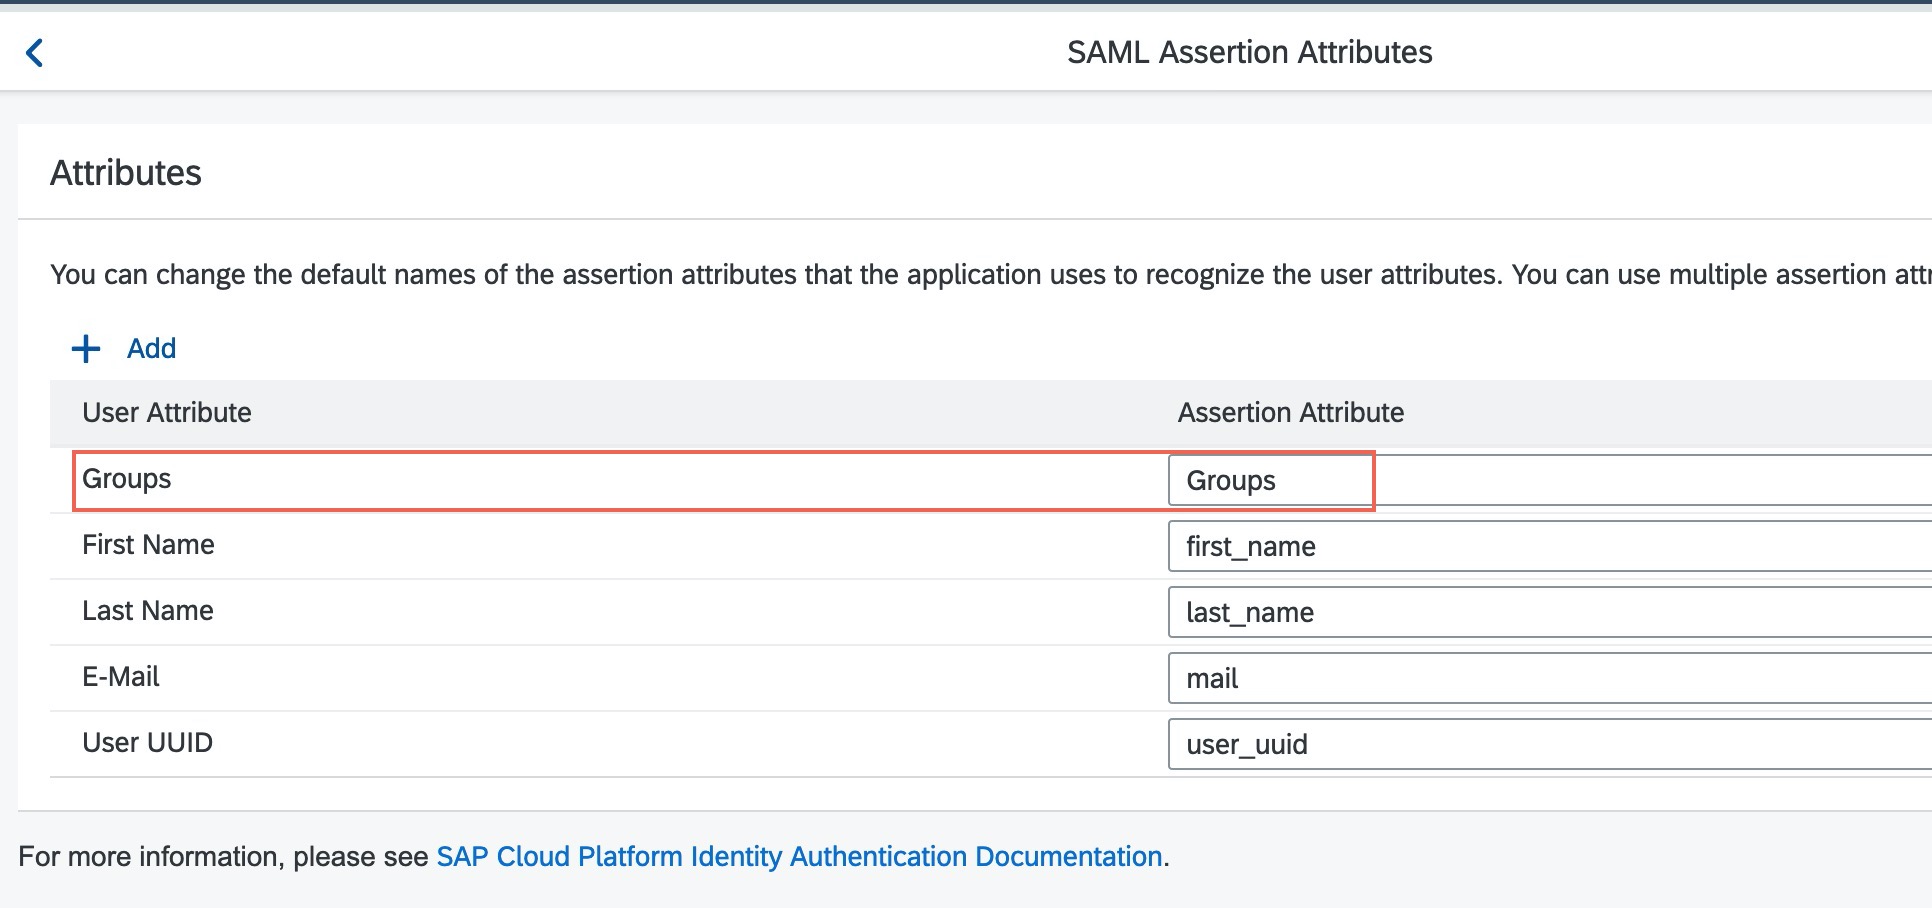1932x908 pixels.
Task: Click the plus icon beside Add
Action: point(86,349)
